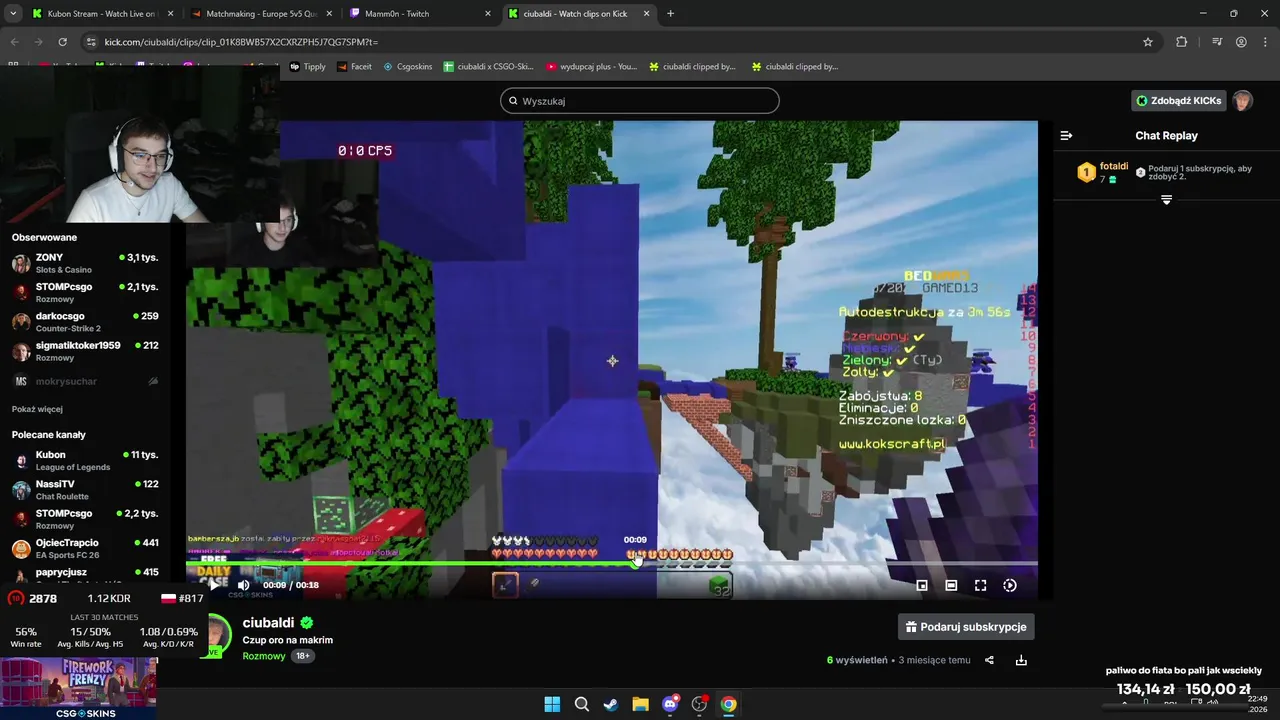The image size is (1280, 720).
Task: Click Podaruj subskrypcje gift button
Action: tap(966, 627)
